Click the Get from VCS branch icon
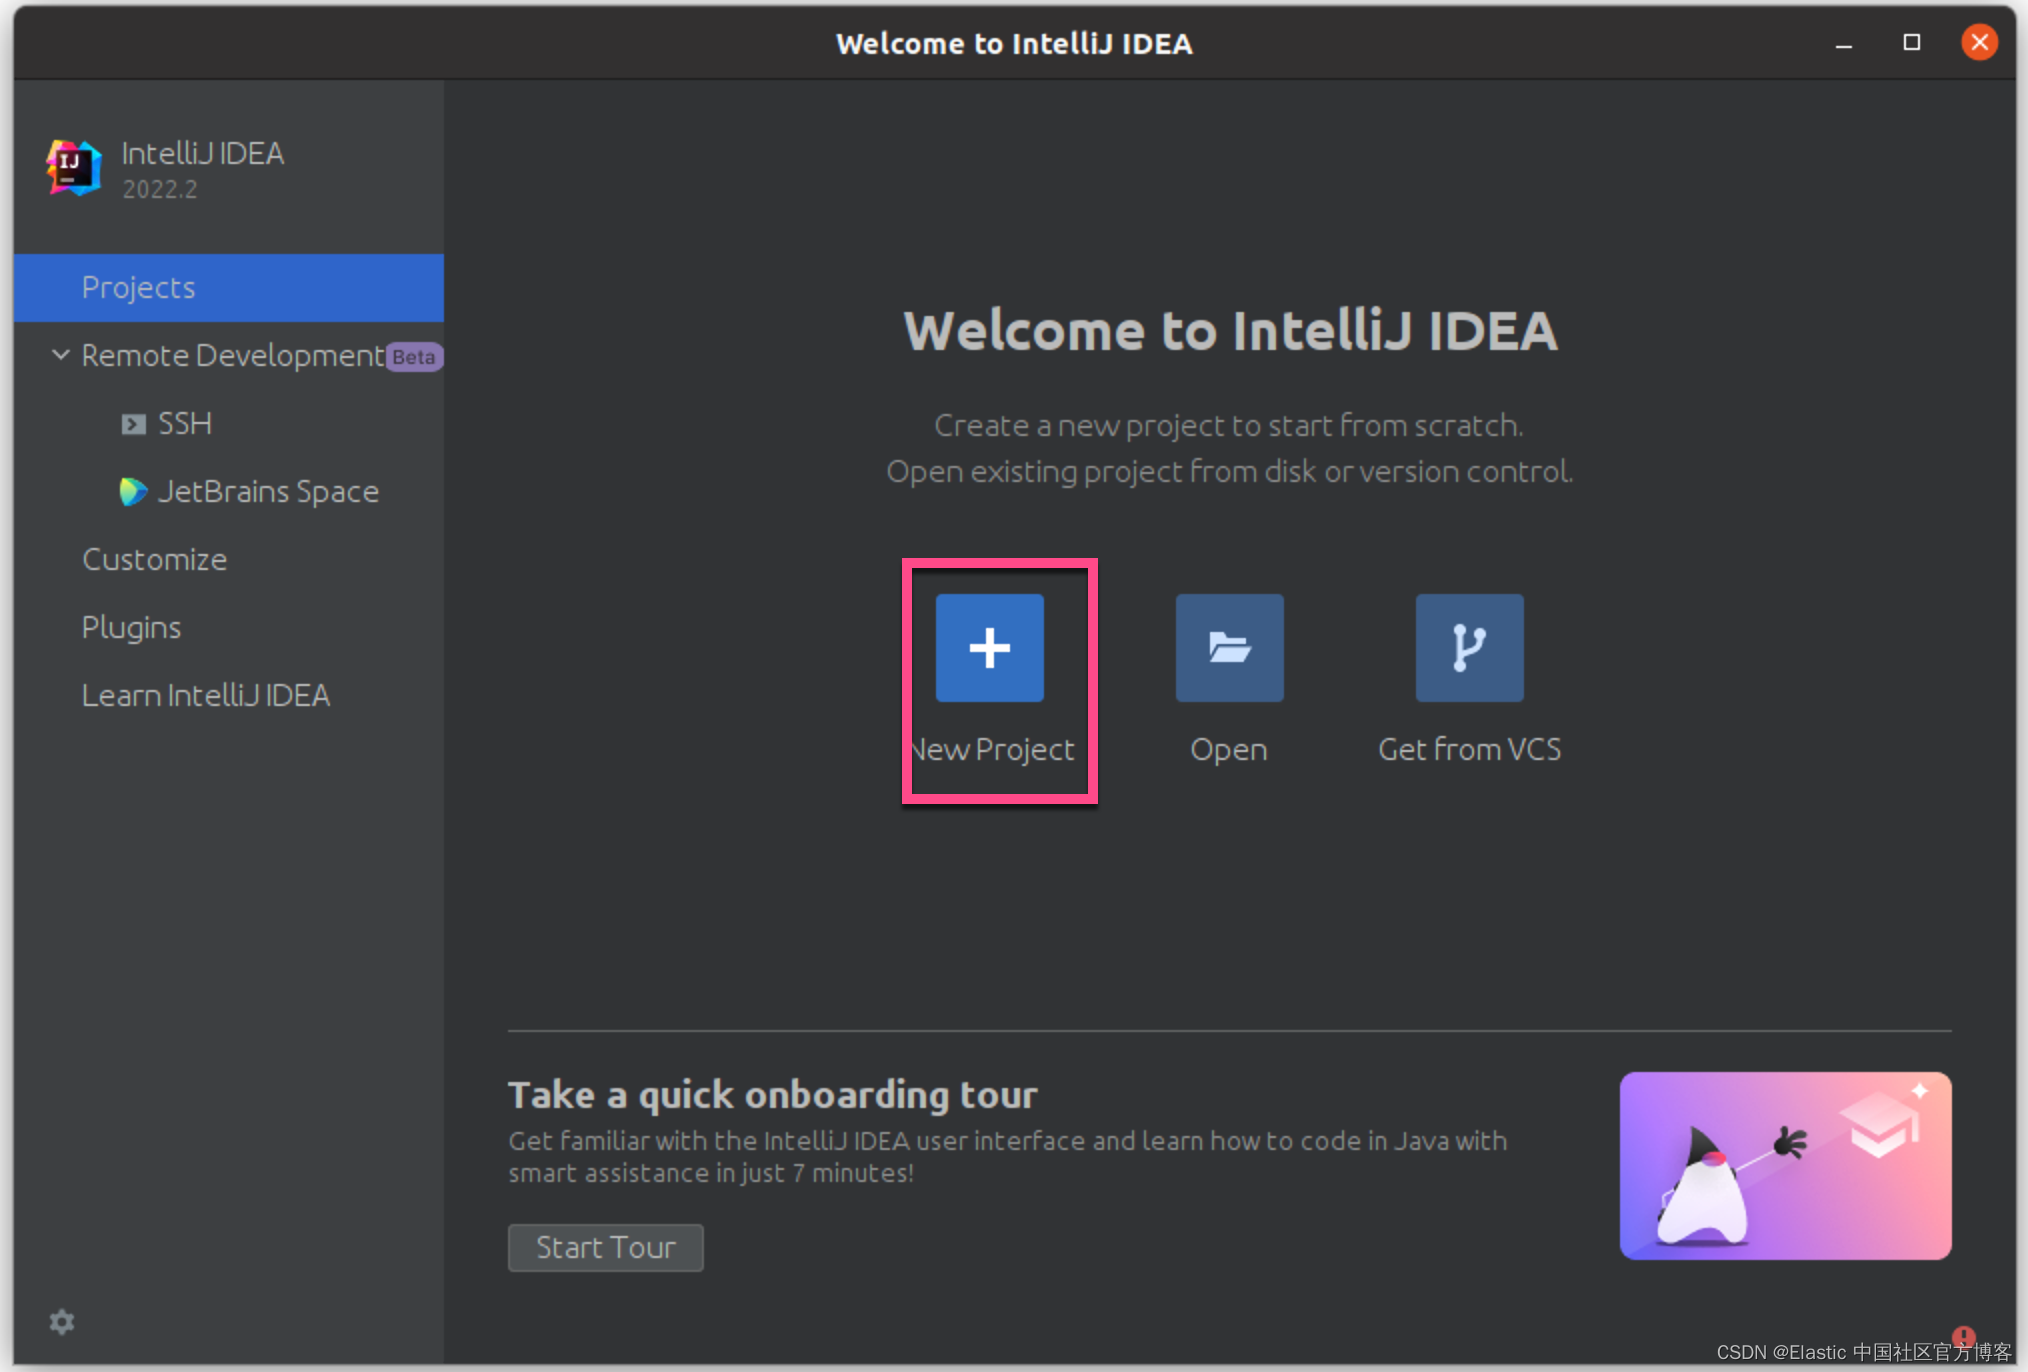Viewport: 2028px width, 1372px height. (1469, 648)
